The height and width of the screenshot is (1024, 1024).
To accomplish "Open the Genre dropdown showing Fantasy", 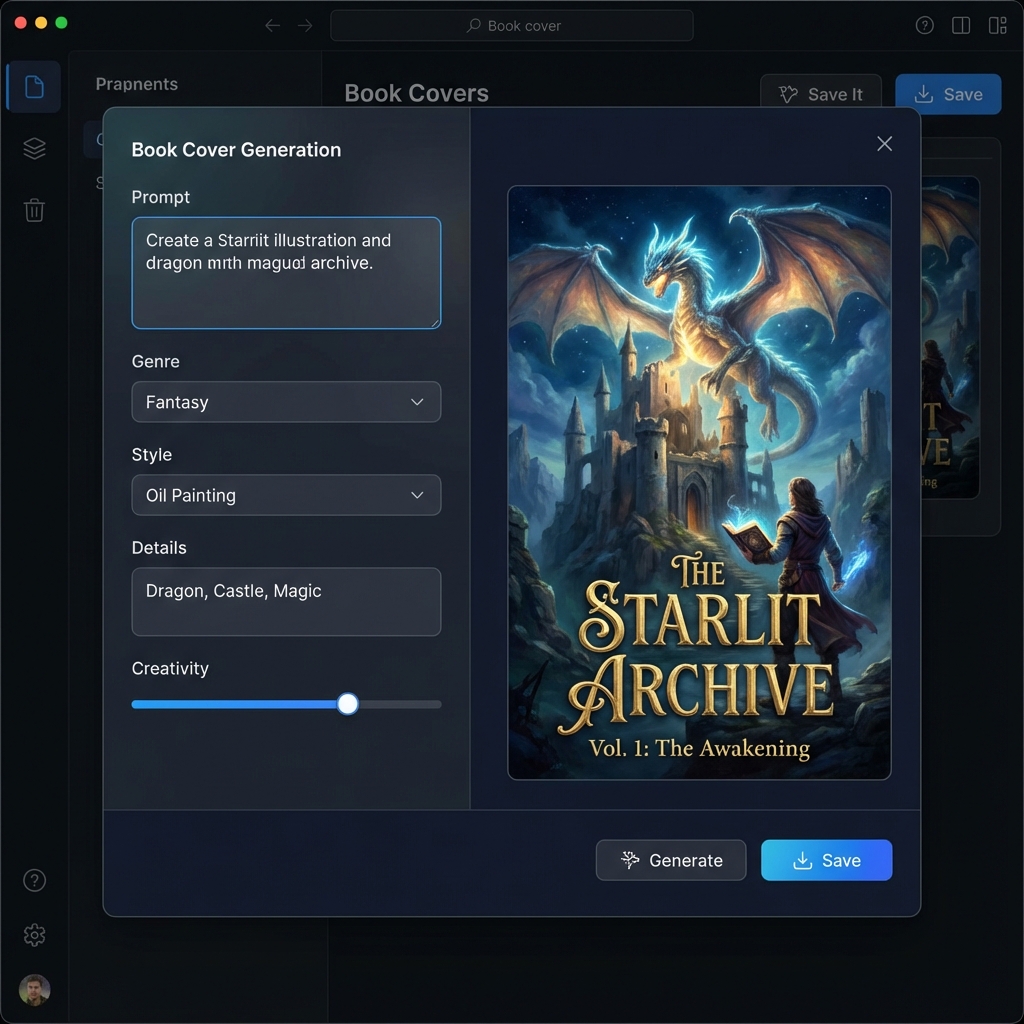I will (285, 402).
